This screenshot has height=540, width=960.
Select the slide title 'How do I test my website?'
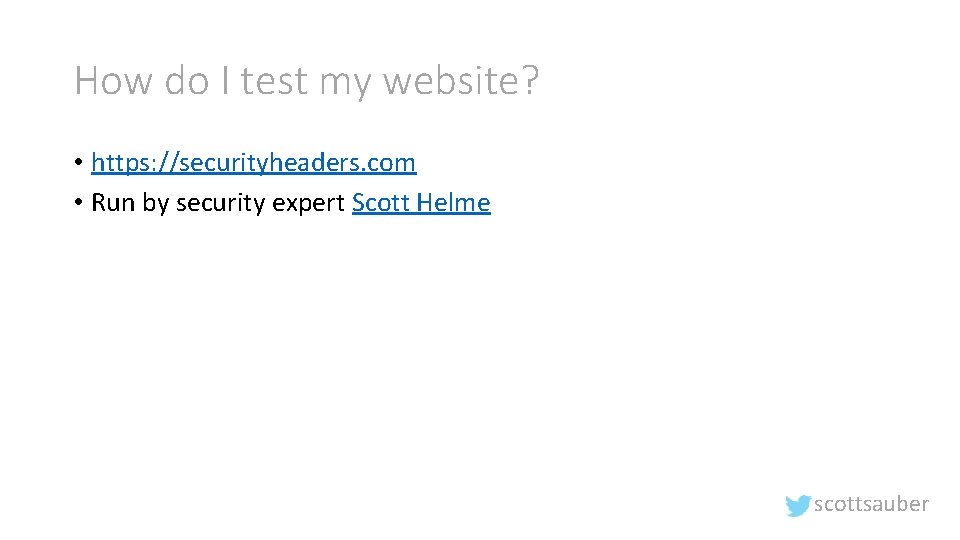[x=306, y=80]
